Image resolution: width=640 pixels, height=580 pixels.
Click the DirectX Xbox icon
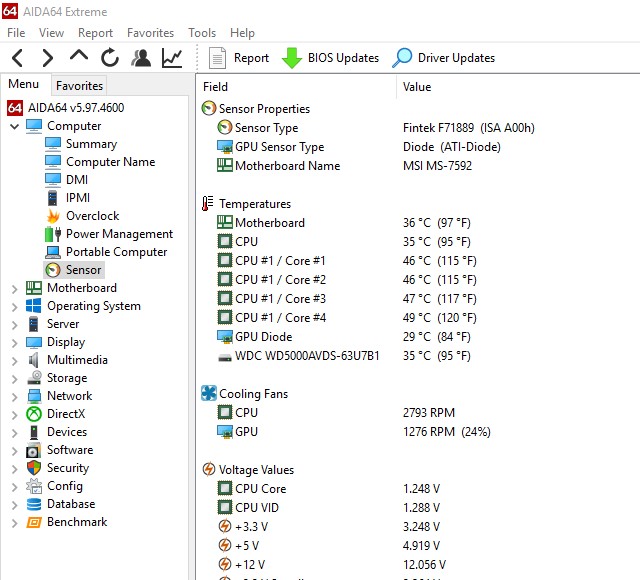pos(34,414)
